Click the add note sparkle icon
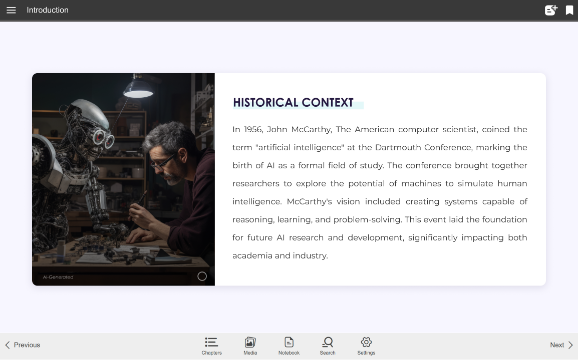 [x=551, y=10]
